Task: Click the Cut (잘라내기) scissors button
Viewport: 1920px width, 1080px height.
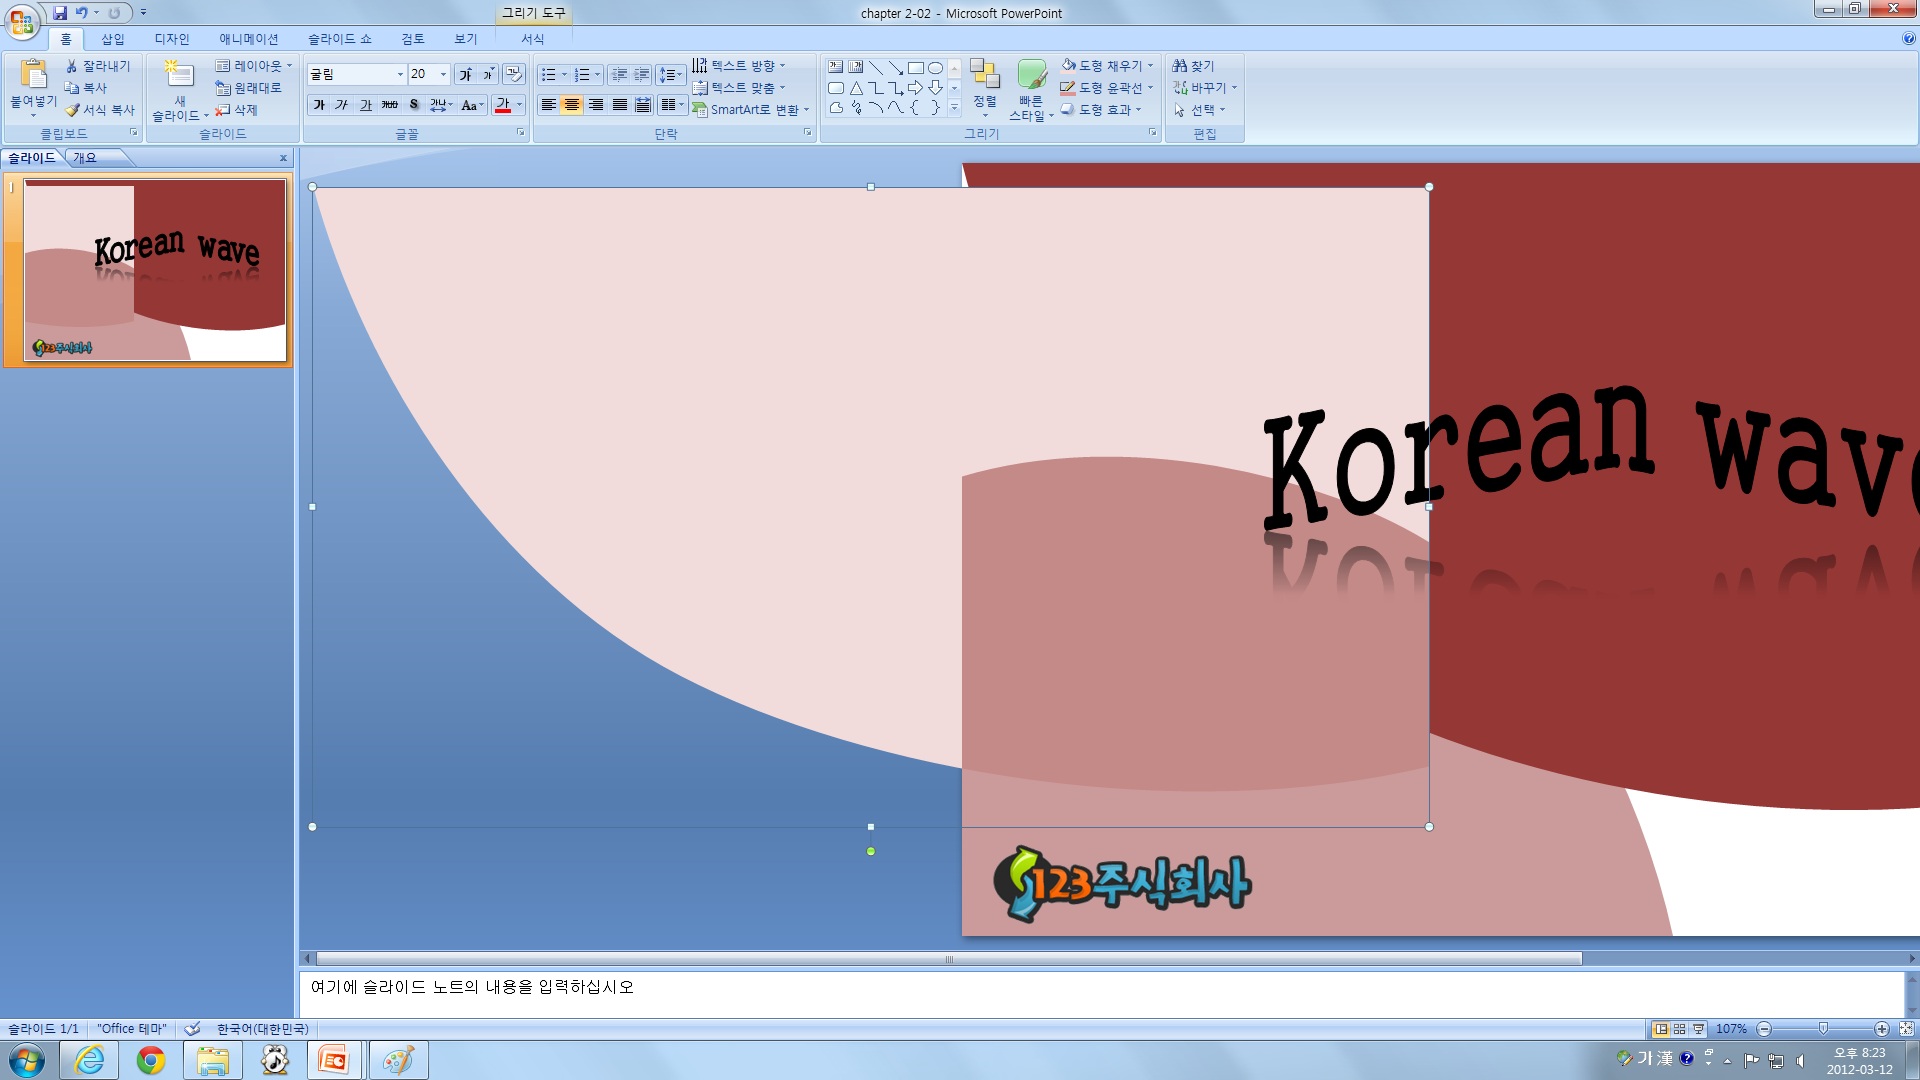Action: [97, 66]
